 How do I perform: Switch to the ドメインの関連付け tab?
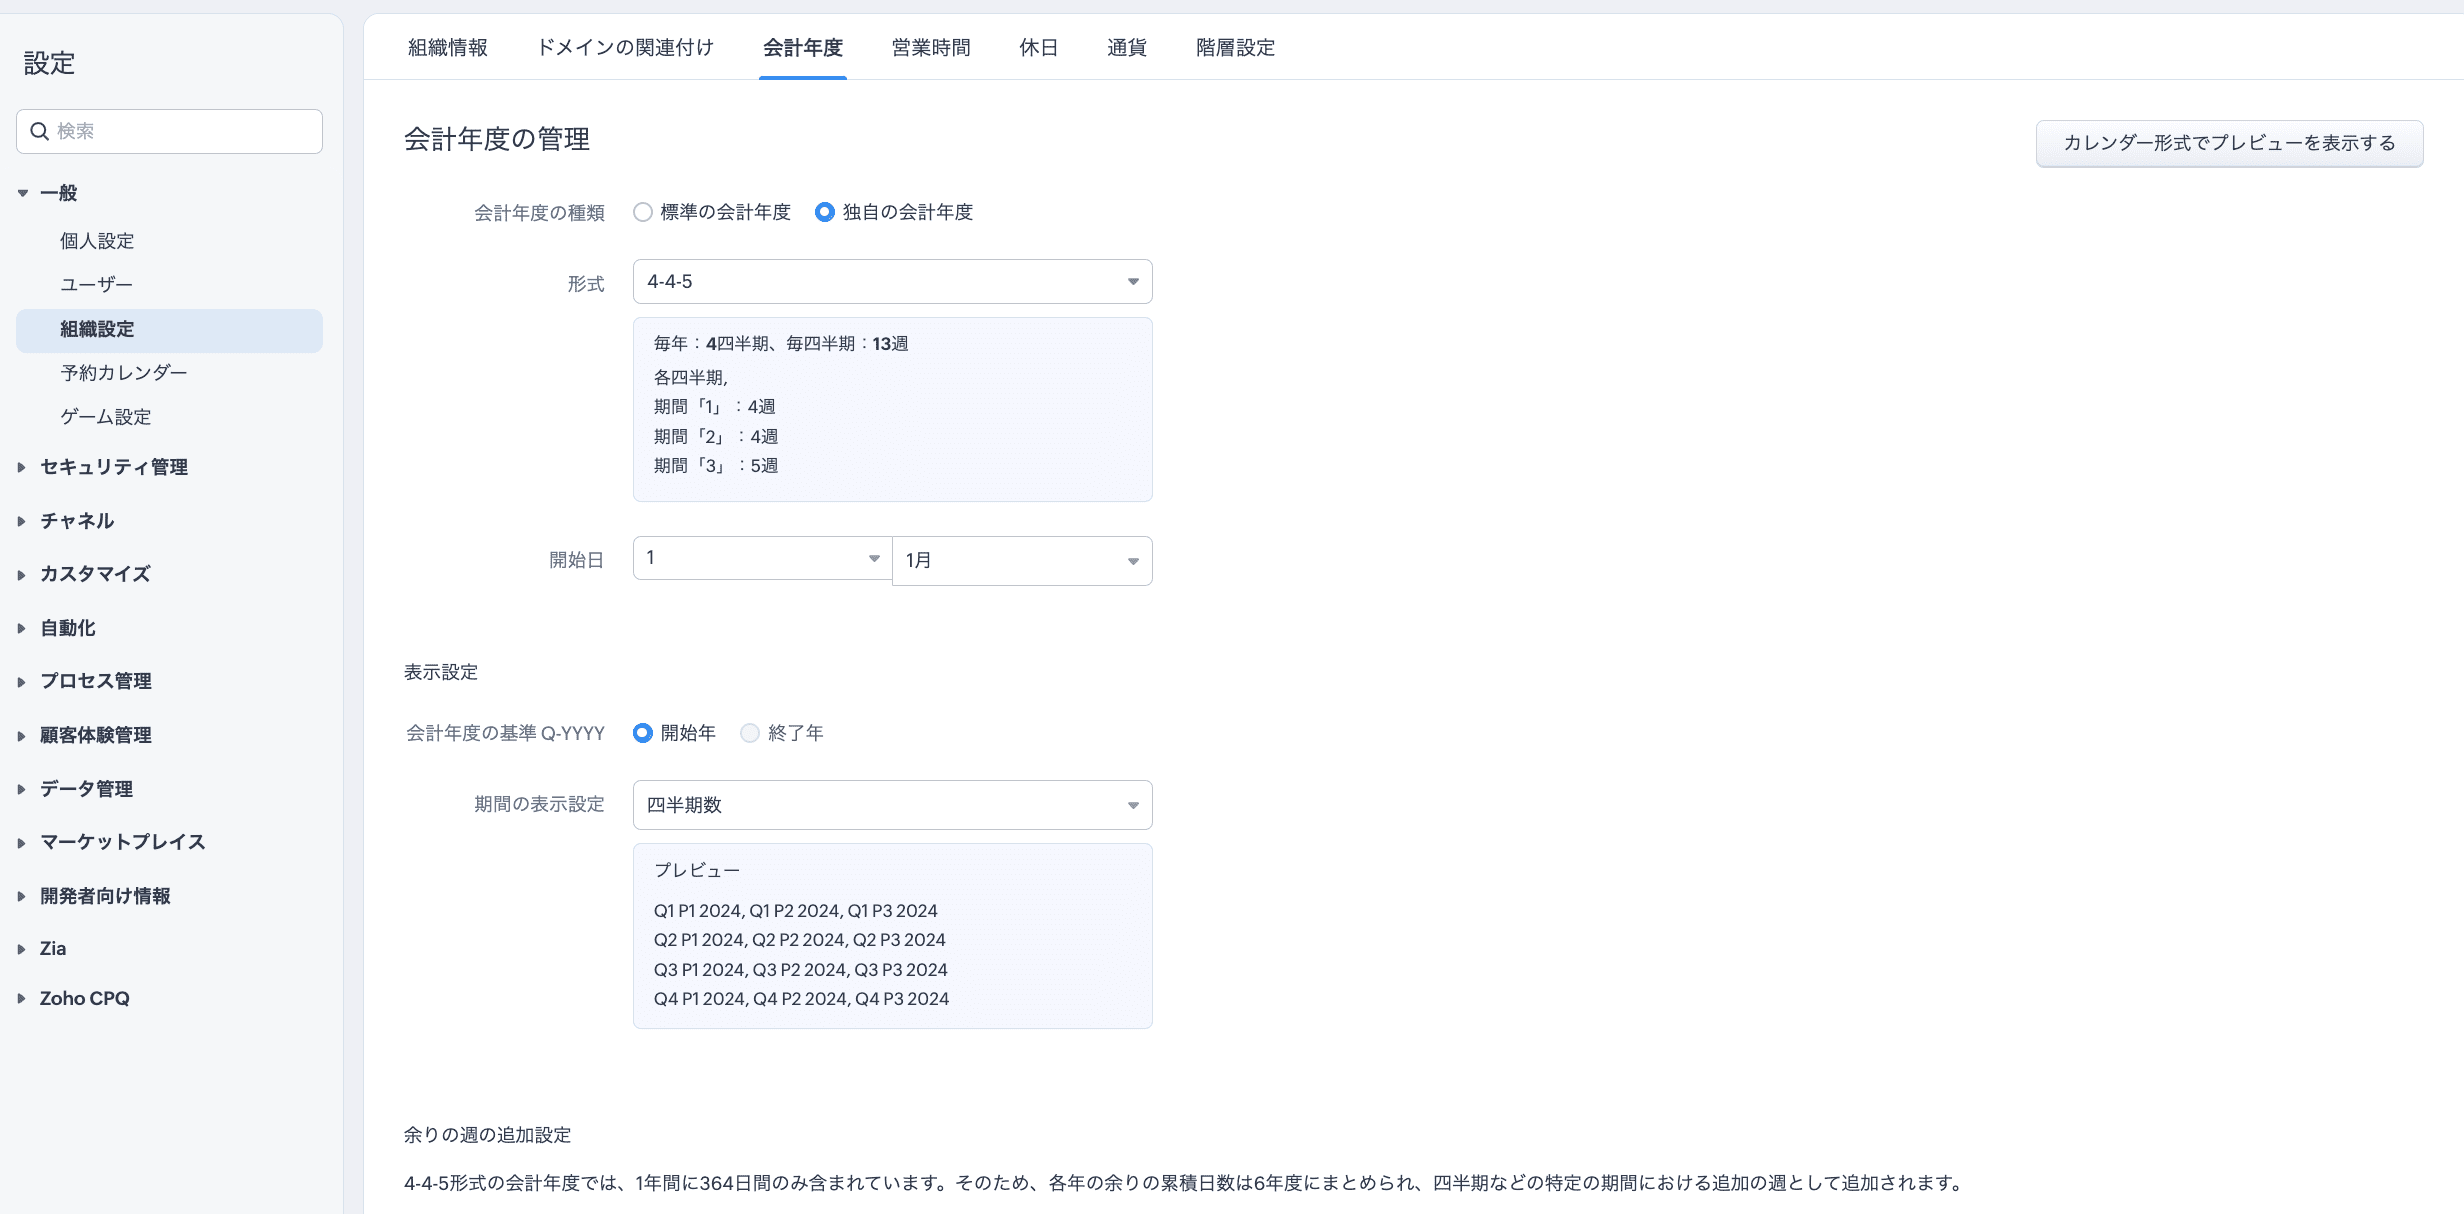click(x=626, y=48)
